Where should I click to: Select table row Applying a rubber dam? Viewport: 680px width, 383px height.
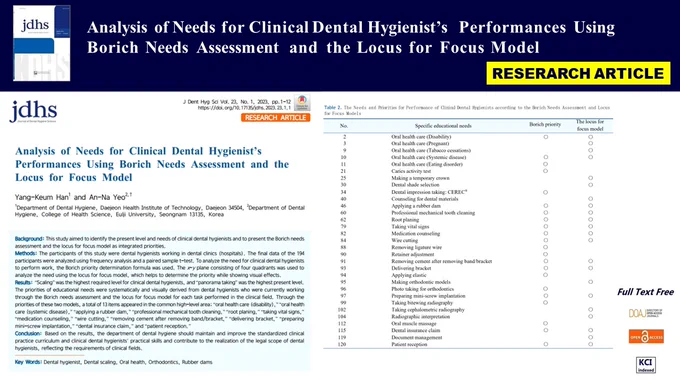tap(468, 206)
